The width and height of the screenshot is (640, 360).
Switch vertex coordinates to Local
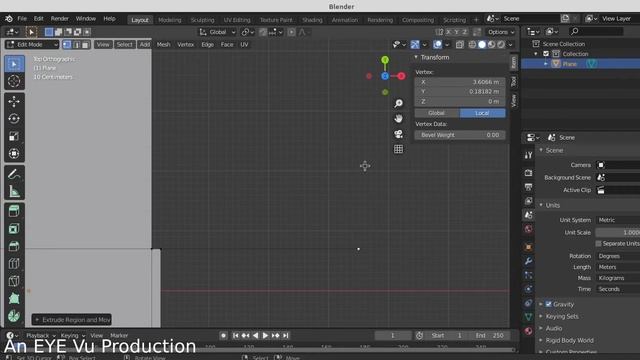pyautogui.click(x=482, y=113)
